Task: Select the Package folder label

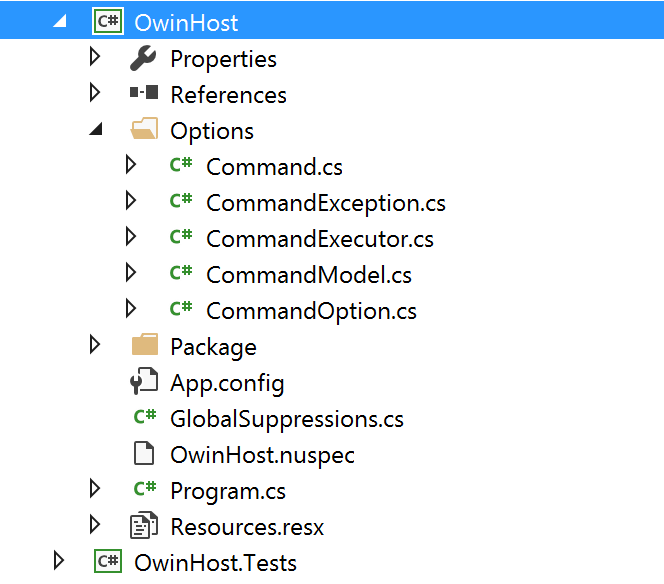Action: pos(213,347)
